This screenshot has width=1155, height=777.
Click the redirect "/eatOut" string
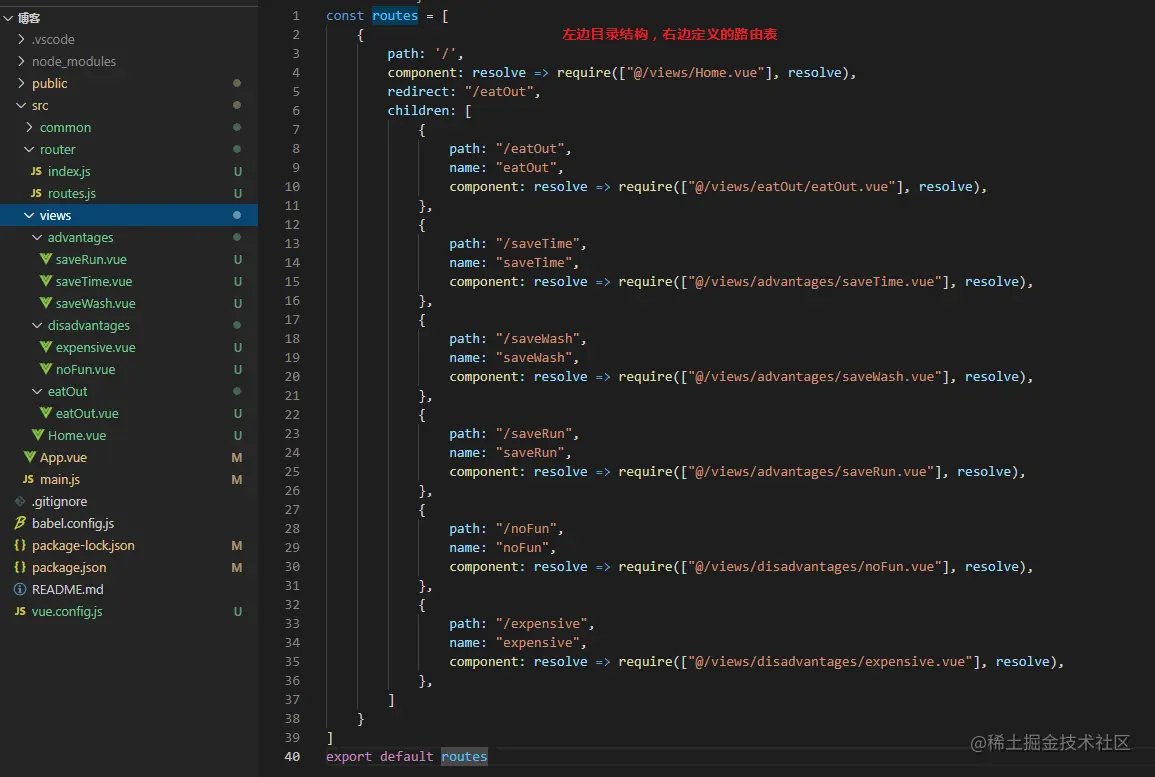[499, 91]
